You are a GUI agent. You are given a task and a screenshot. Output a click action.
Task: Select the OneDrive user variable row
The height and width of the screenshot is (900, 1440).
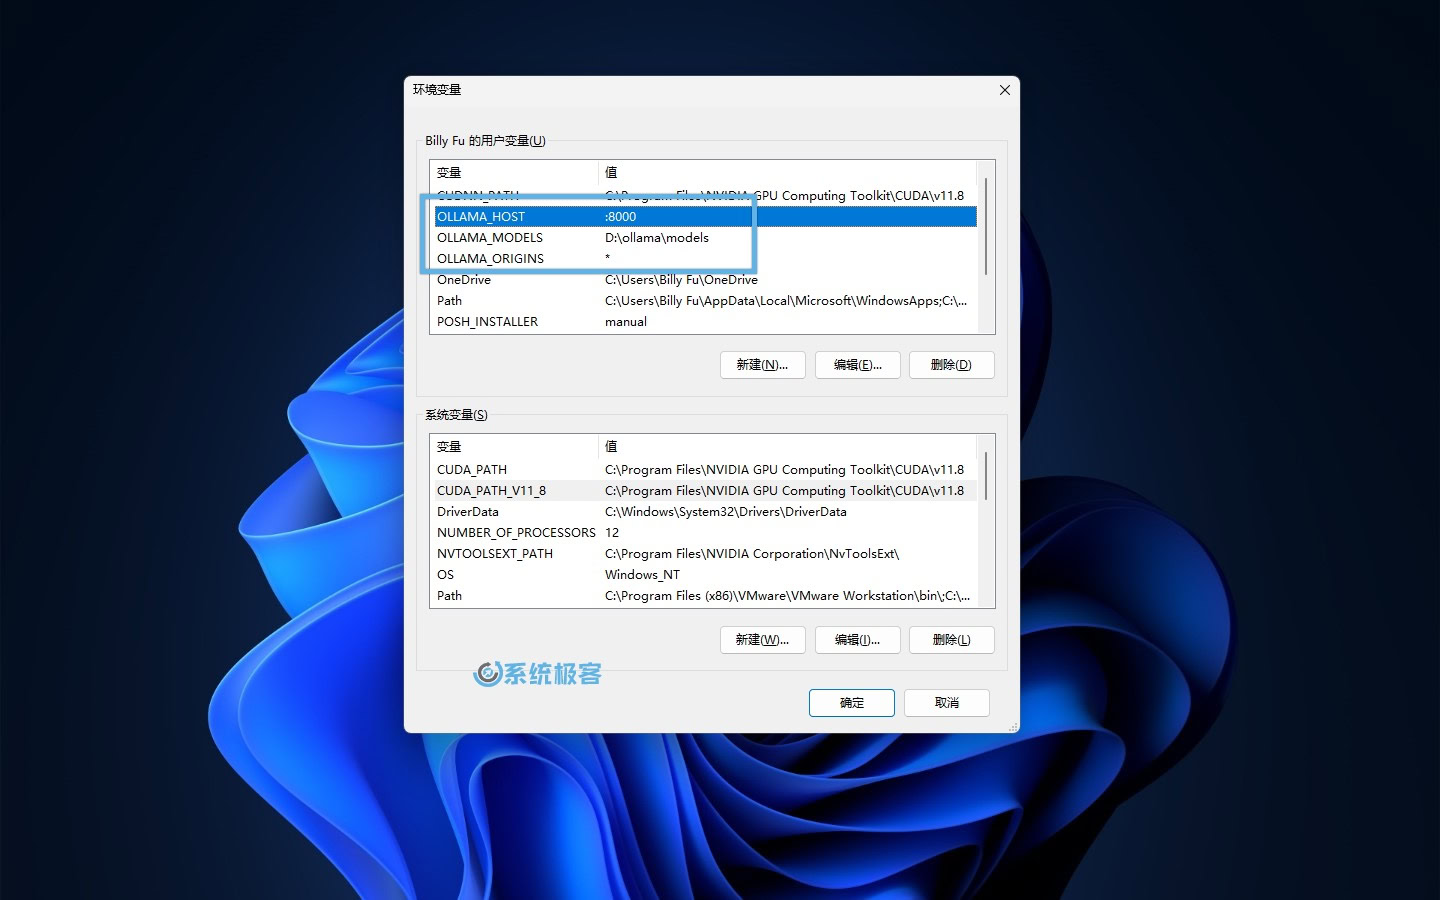705,279
